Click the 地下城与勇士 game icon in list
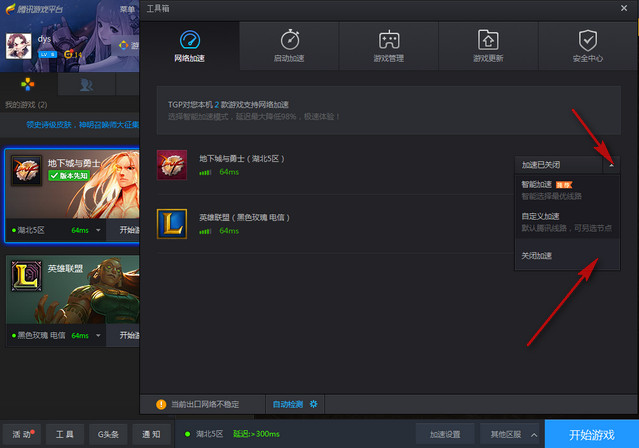 [x=172, y=165]
